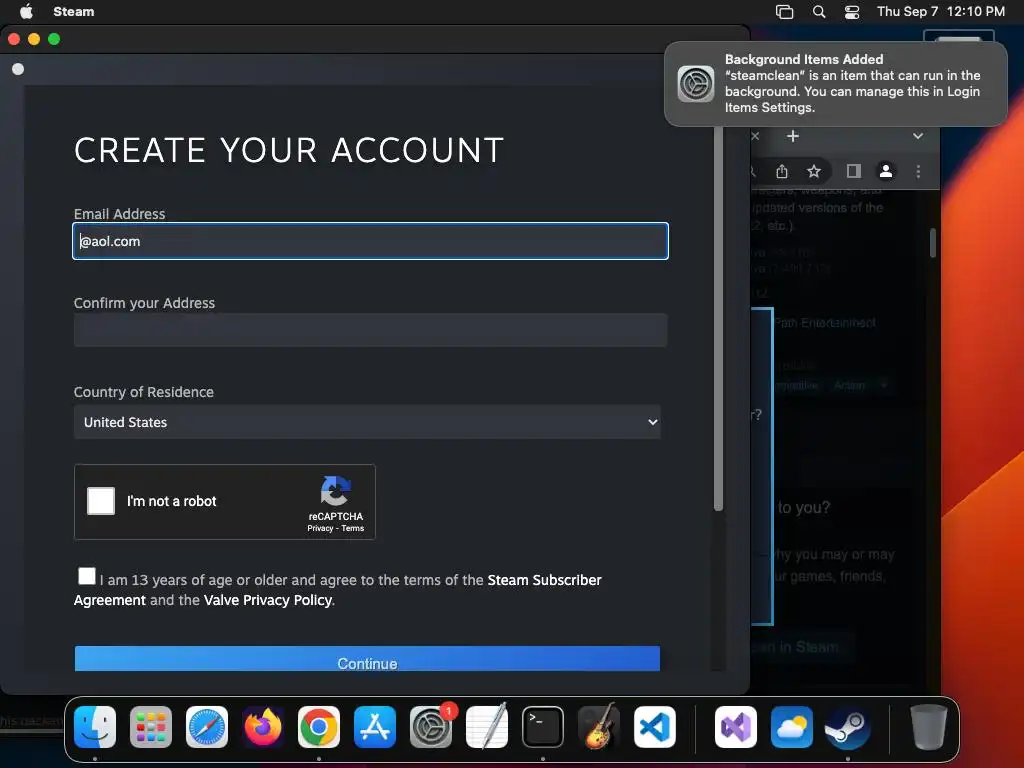Click the Chrome share icon

tap(782, 171)
